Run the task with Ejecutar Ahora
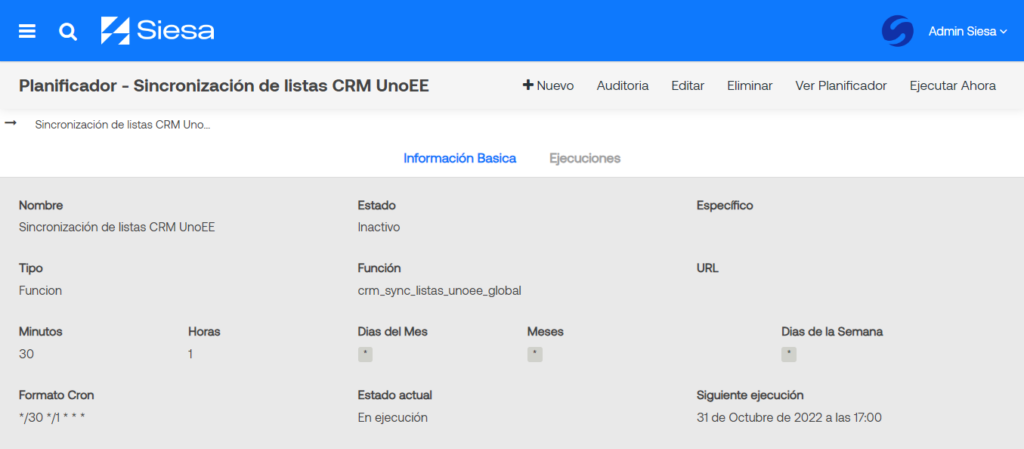 (952, 86)
